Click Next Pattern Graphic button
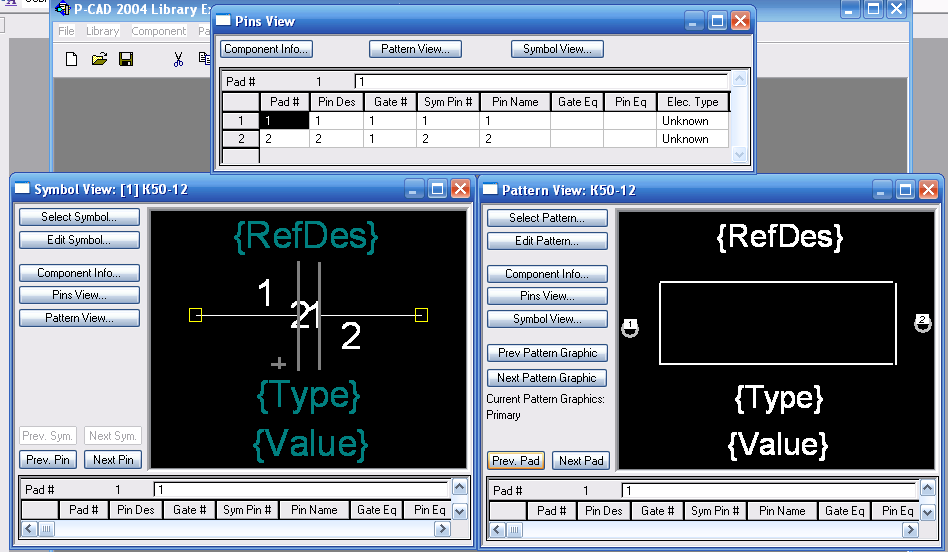 547,378
